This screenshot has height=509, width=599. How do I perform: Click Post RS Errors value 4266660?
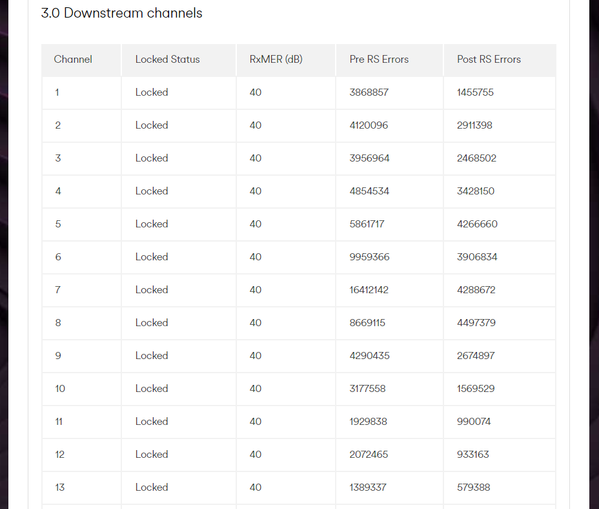[477, 224]
